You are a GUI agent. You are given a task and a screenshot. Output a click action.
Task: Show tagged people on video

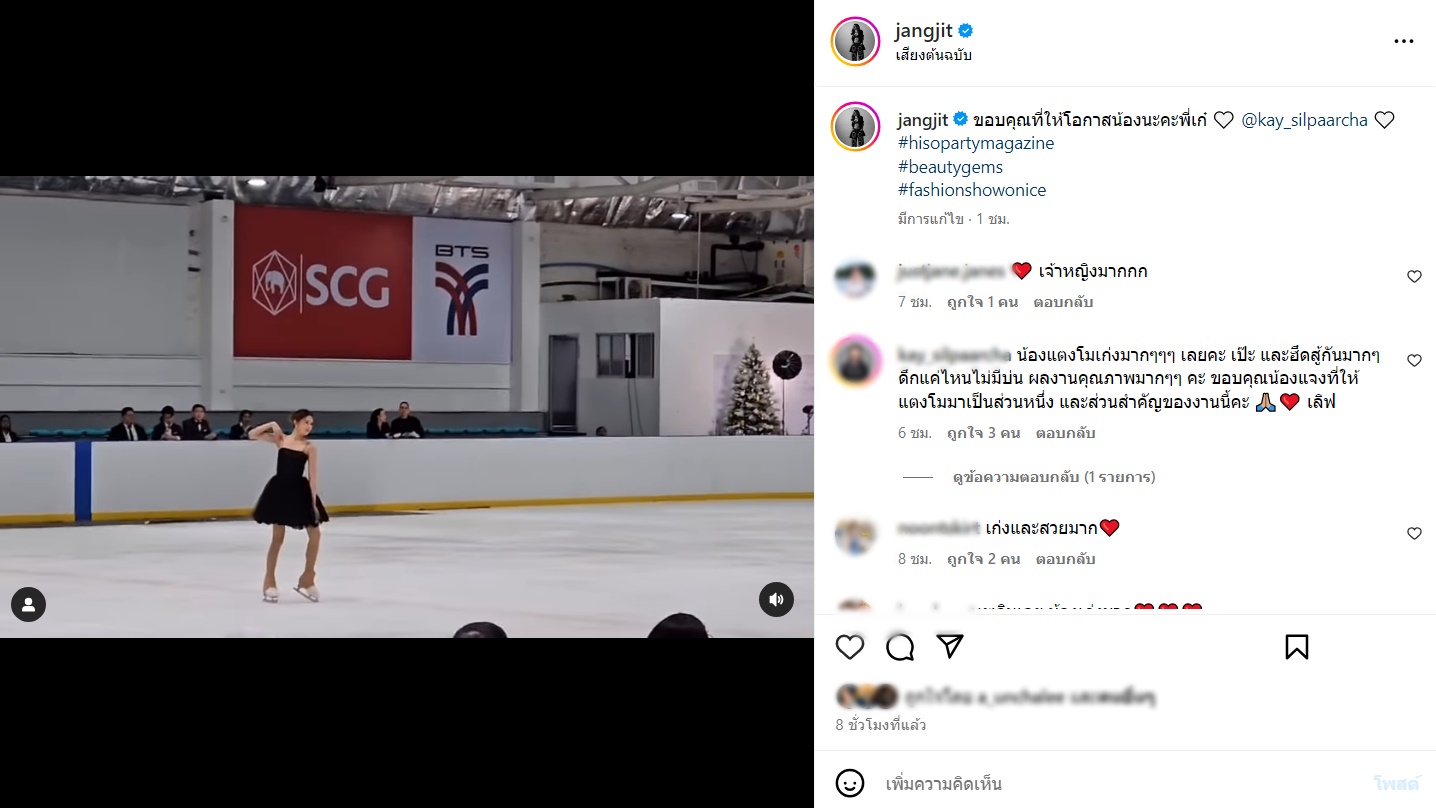coord(28,604)
